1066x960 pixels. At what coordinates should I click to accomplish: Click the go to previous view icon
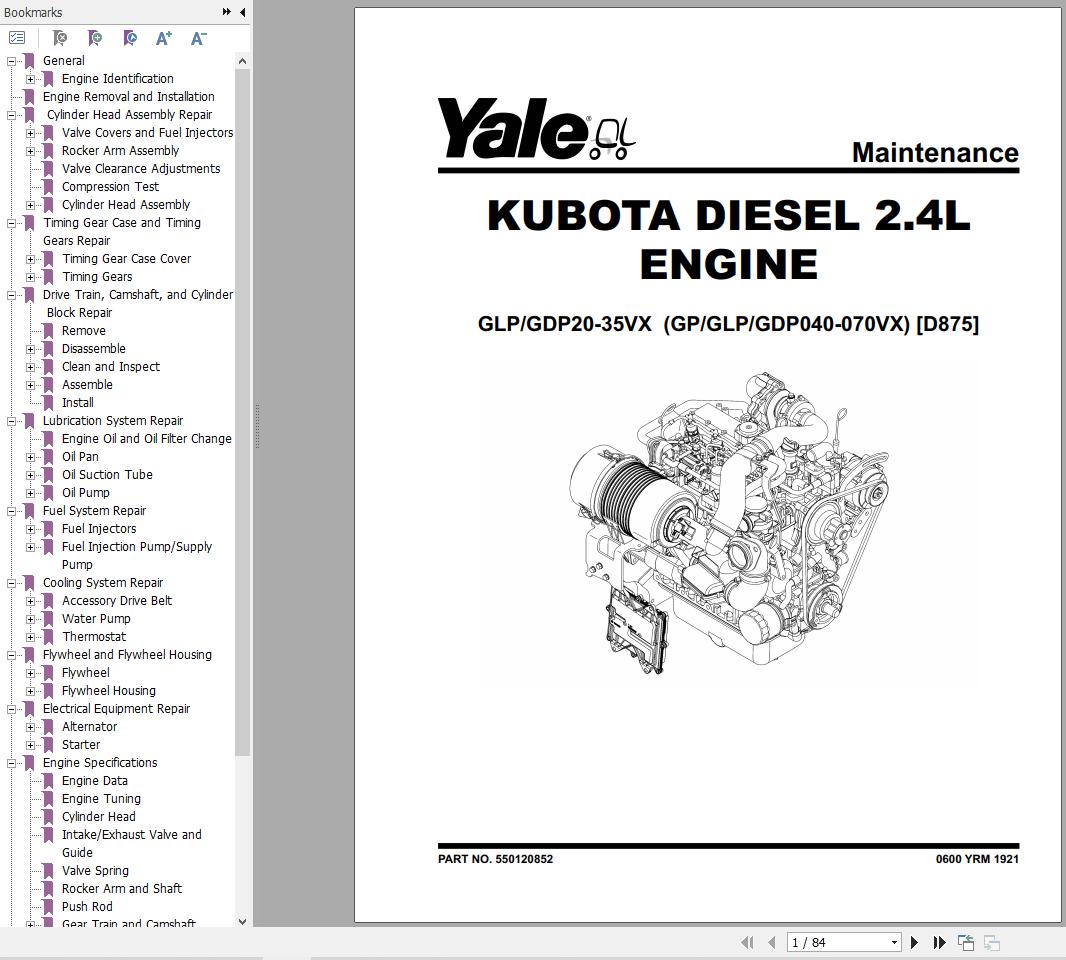(x=966, y=942)
